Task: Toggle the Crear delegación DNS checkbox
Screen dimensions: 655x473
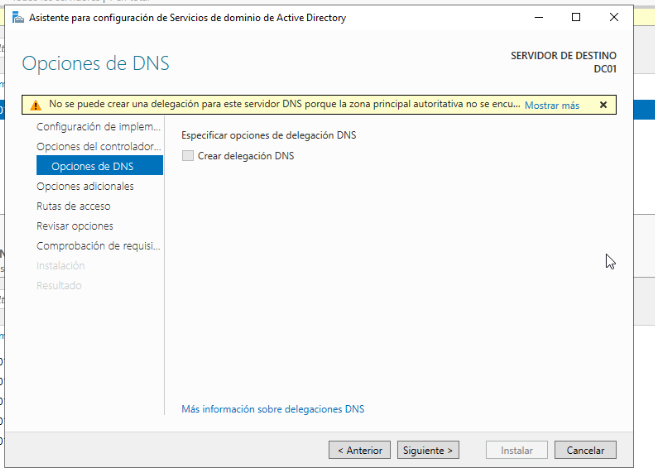Action: pos(187,156)
